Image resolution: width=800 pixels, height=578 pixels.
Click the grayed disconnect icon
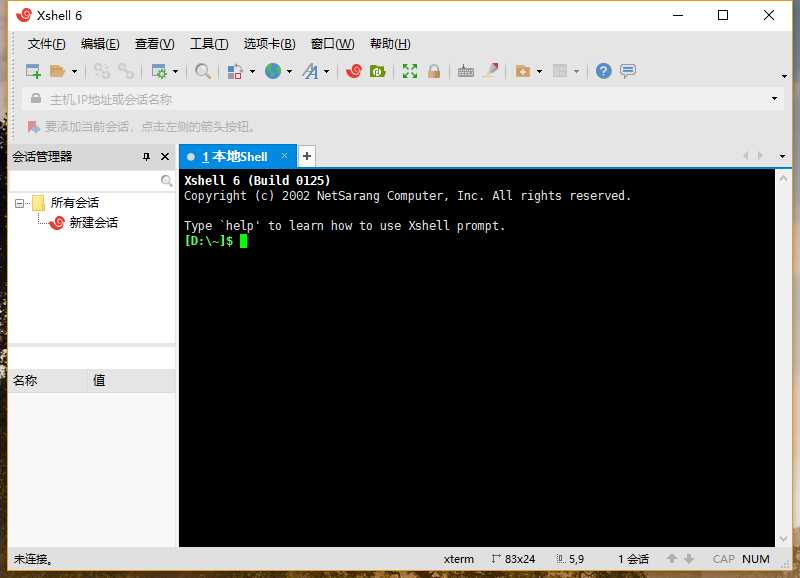[126, 71]
